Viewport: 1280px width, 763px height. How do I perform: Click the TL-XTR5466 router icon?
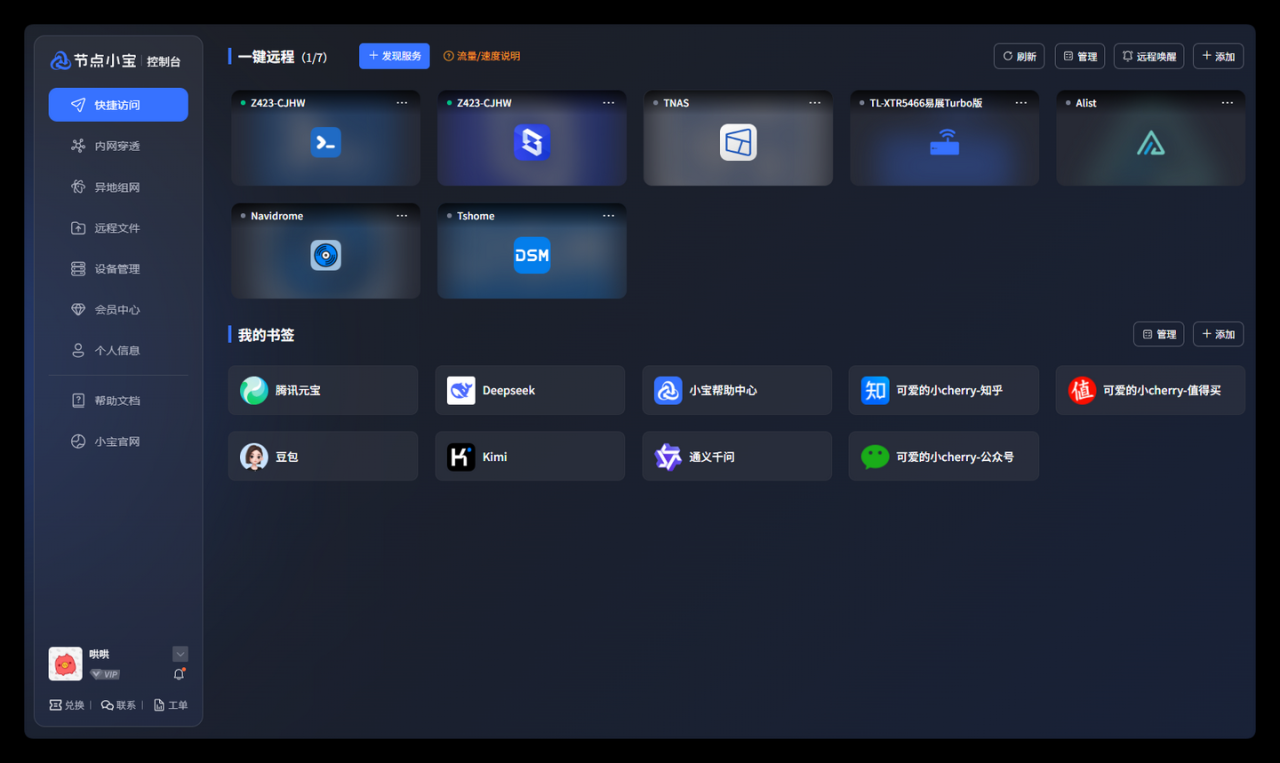(x=944, y=143)
